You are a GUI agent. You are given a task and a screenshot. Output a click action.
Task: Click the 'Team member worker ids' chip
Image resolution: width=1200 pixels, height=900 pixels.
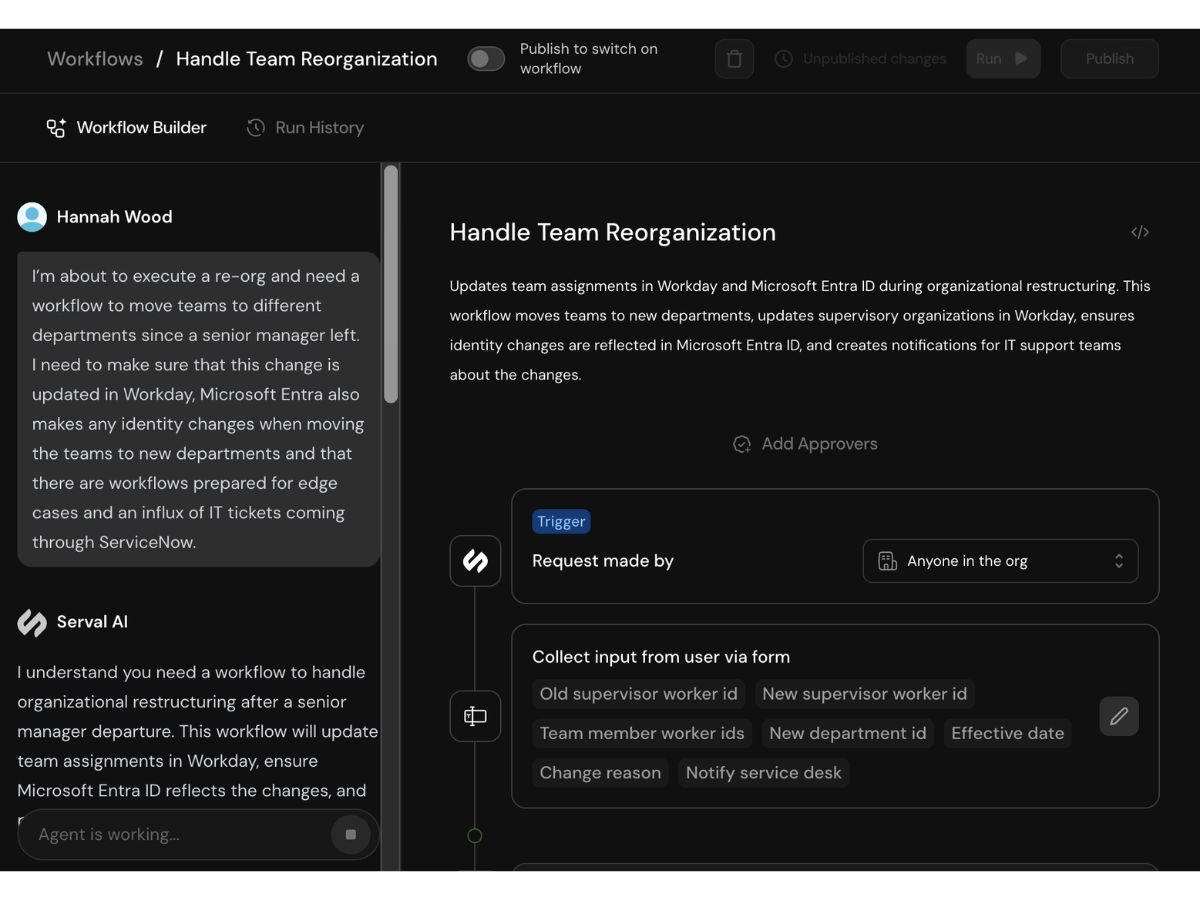pyautogui.click(x=642, y=733)
